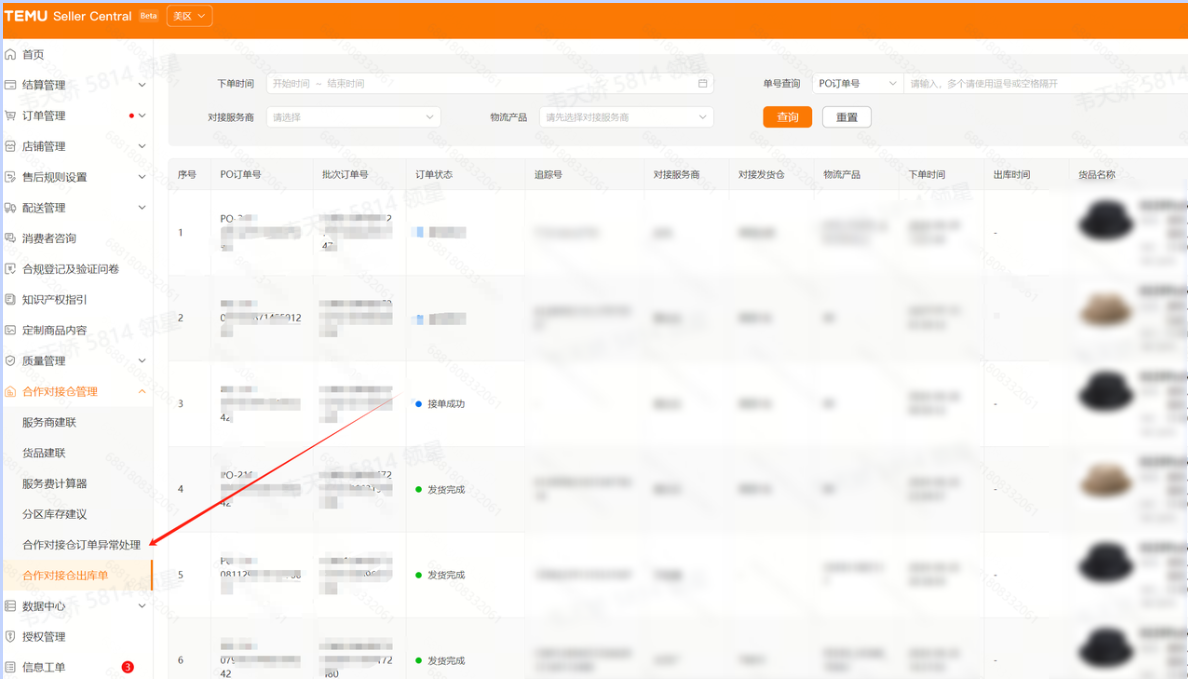Click the 信息工单 icon
The image size is (1188, 679).
[x=11, y=668]
